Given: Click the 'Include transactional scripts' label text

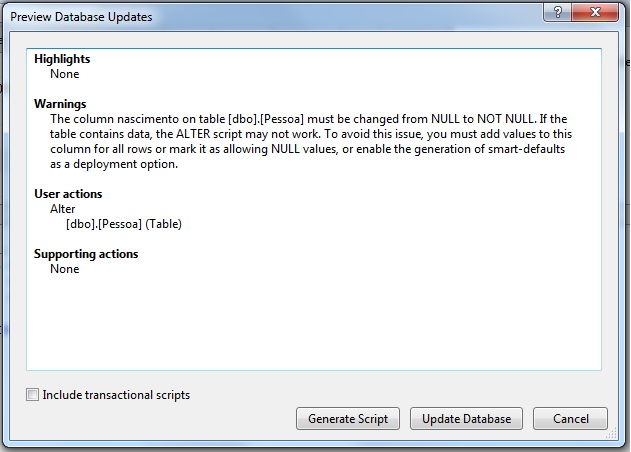Looking at the screenshot, I should 116,395.
